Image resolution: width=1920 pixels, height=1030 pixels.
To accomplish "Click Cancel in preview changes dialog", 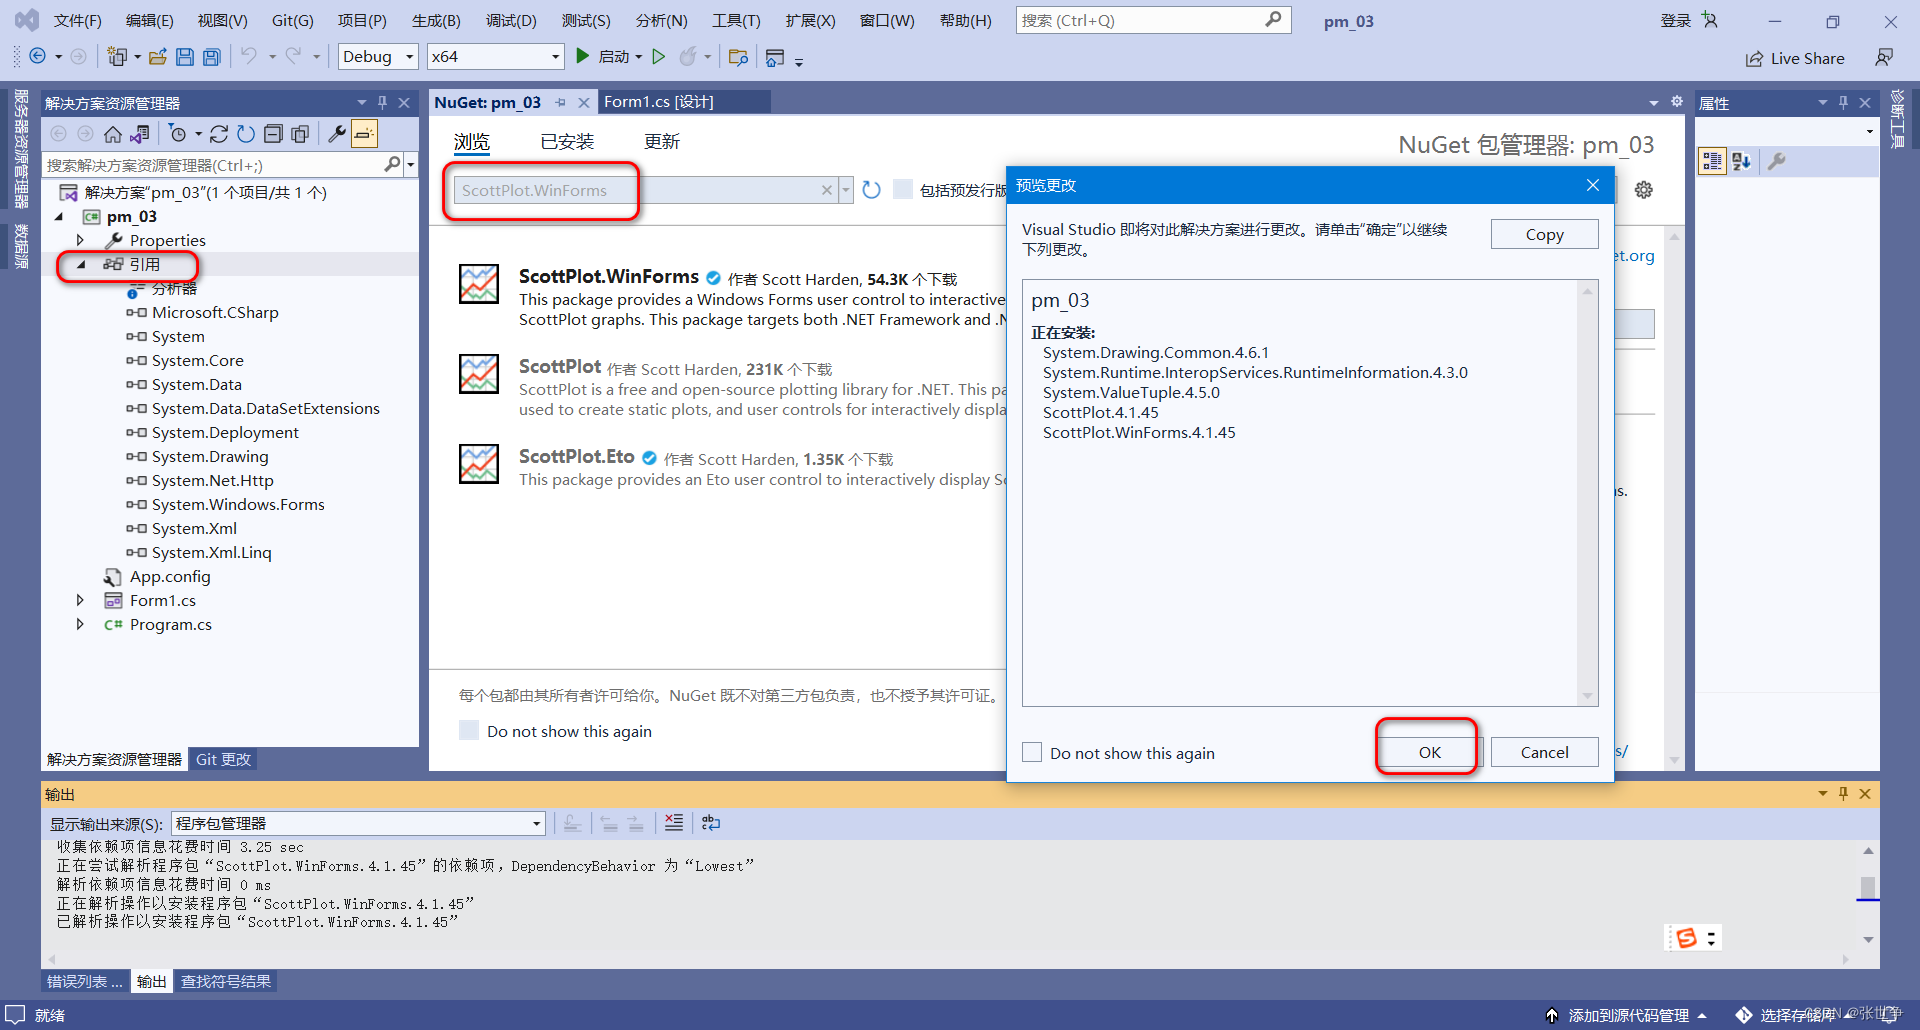I will pos(1544,752).
